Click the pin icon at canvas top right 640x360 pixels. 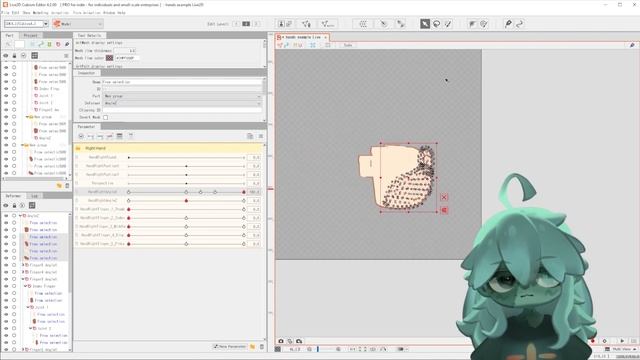click(632, 45)
